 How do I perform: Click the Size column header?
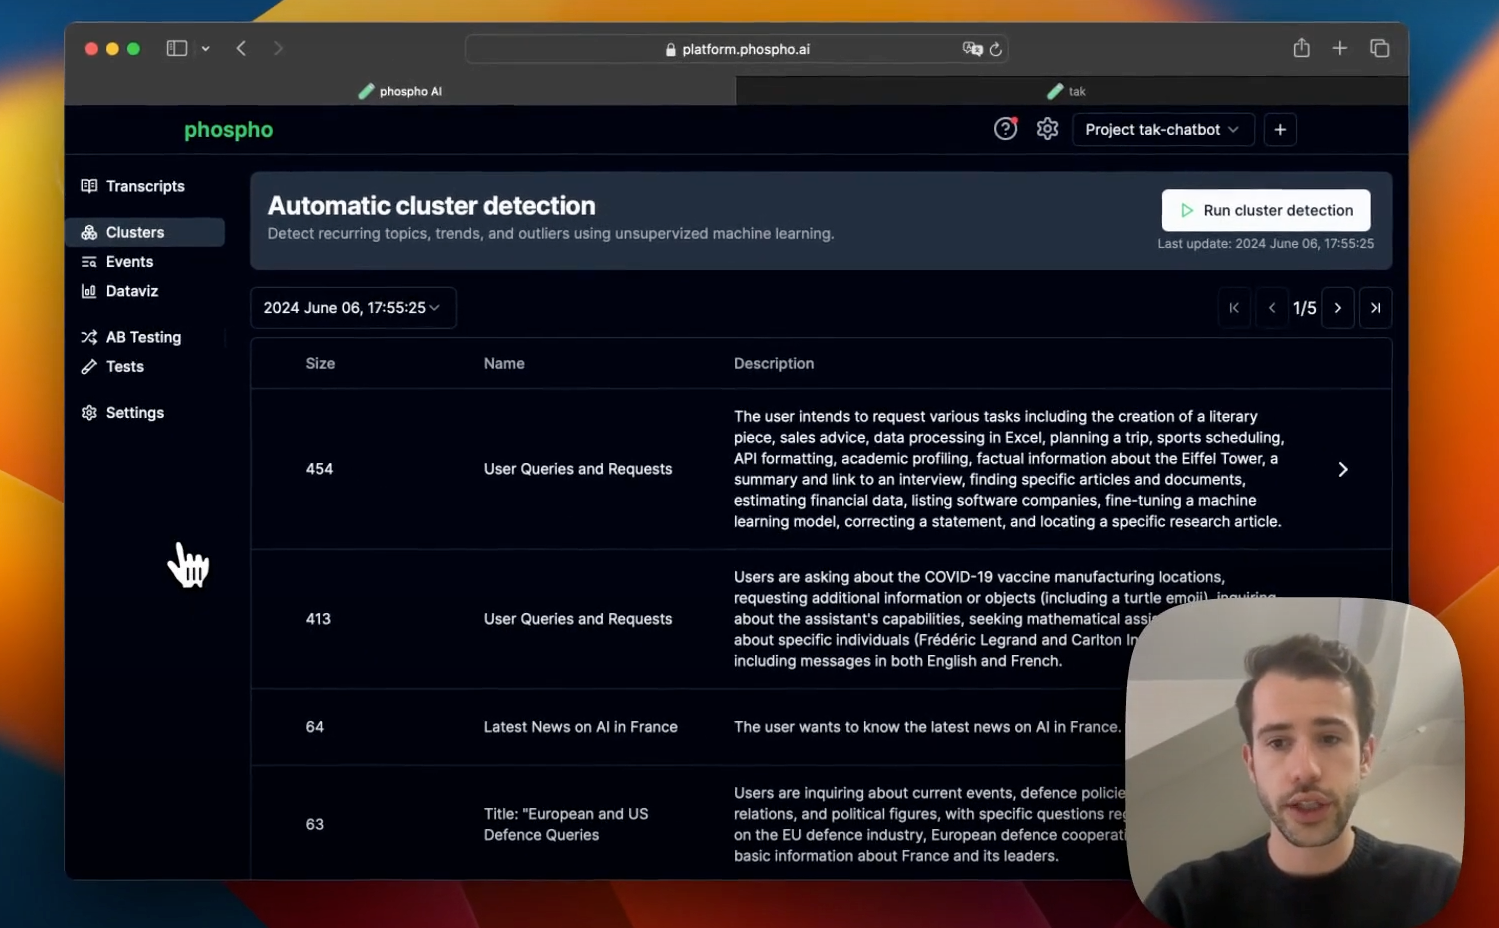pyautogui.click(x=320, y=363)
